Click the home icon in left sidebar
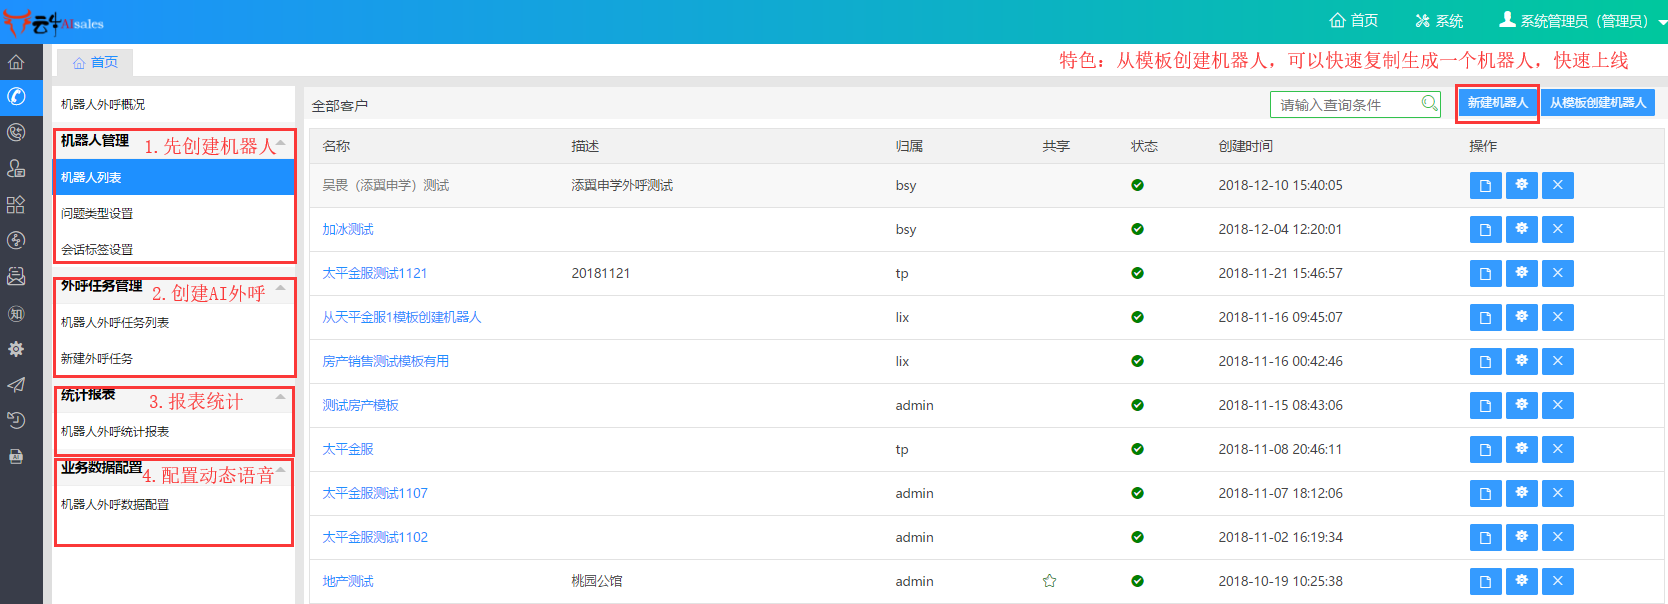Image resolution: width=1668 pixels, height=604 pixels. [16, 62]
